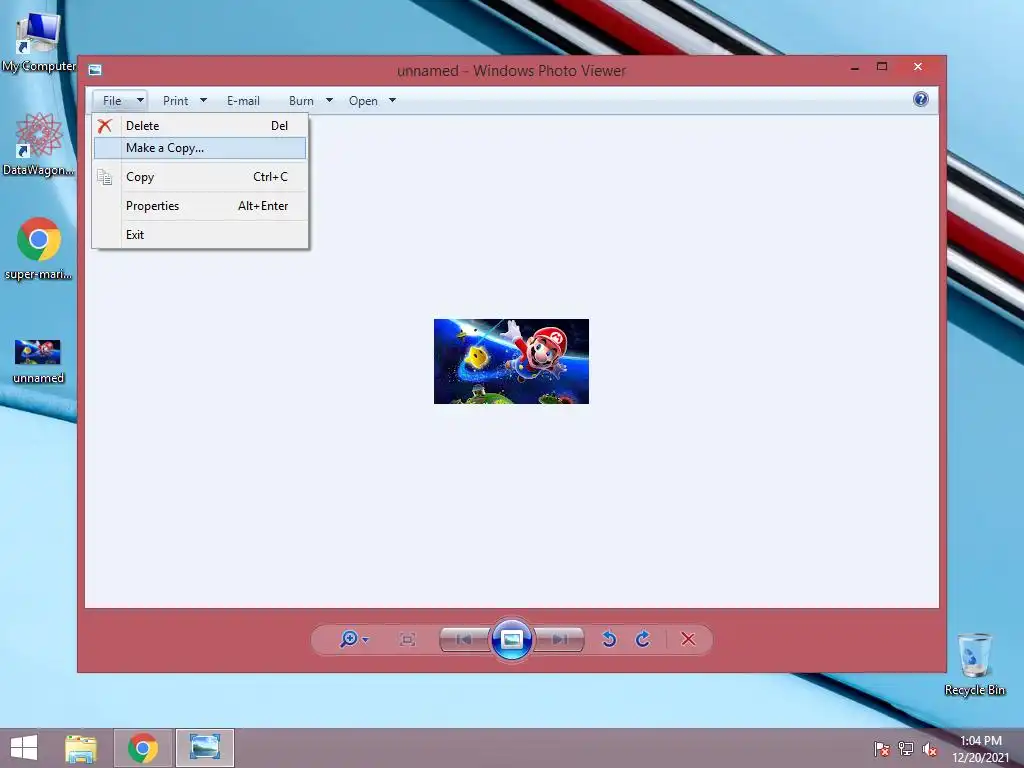This screenshot has height=768, width=1024.
Task: Maximize the Photo Viewer window
Action: coord(882,67)
